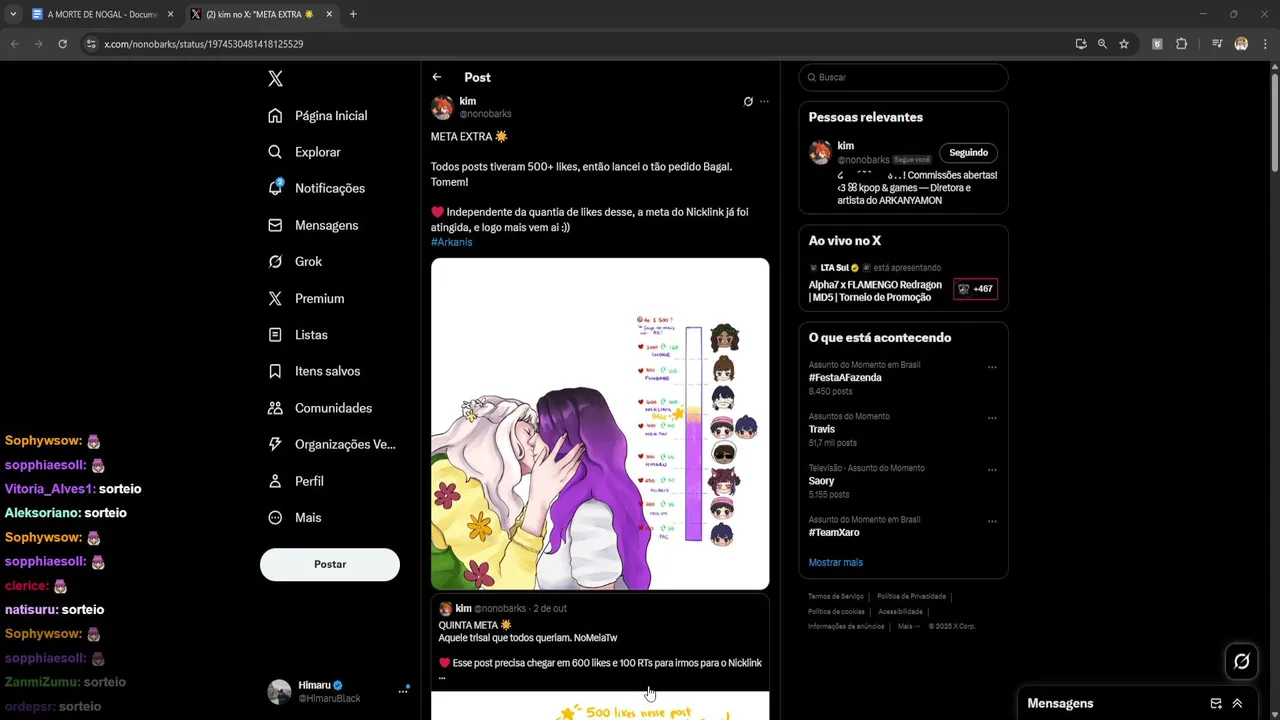Click the Postar button
1280x720 pixels.
point(330,564)
